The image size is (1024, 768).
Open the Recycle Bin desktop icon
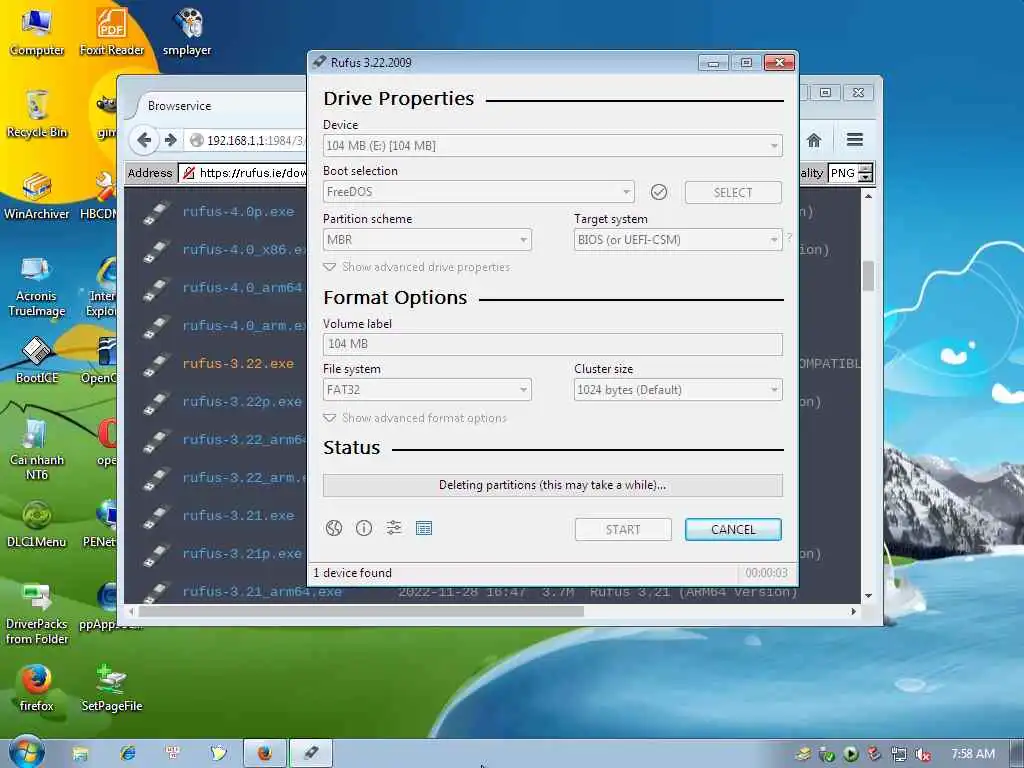37,114
